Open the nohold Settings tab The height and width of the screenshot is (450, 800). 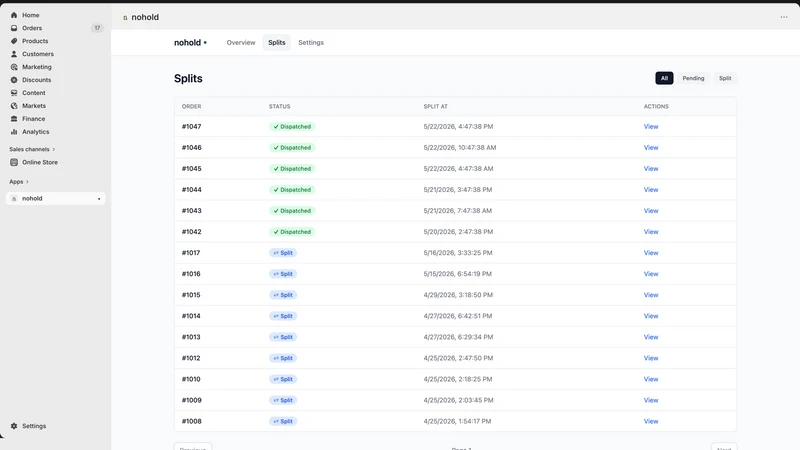311,43
